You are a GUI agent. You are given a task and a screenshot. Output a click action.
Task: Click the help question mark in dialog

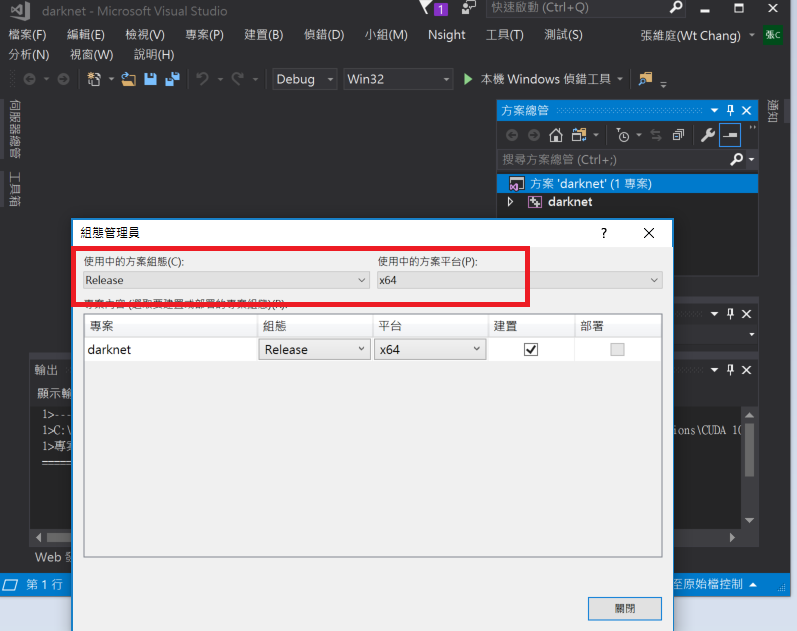pyautogui.click(x=604, y=233)
